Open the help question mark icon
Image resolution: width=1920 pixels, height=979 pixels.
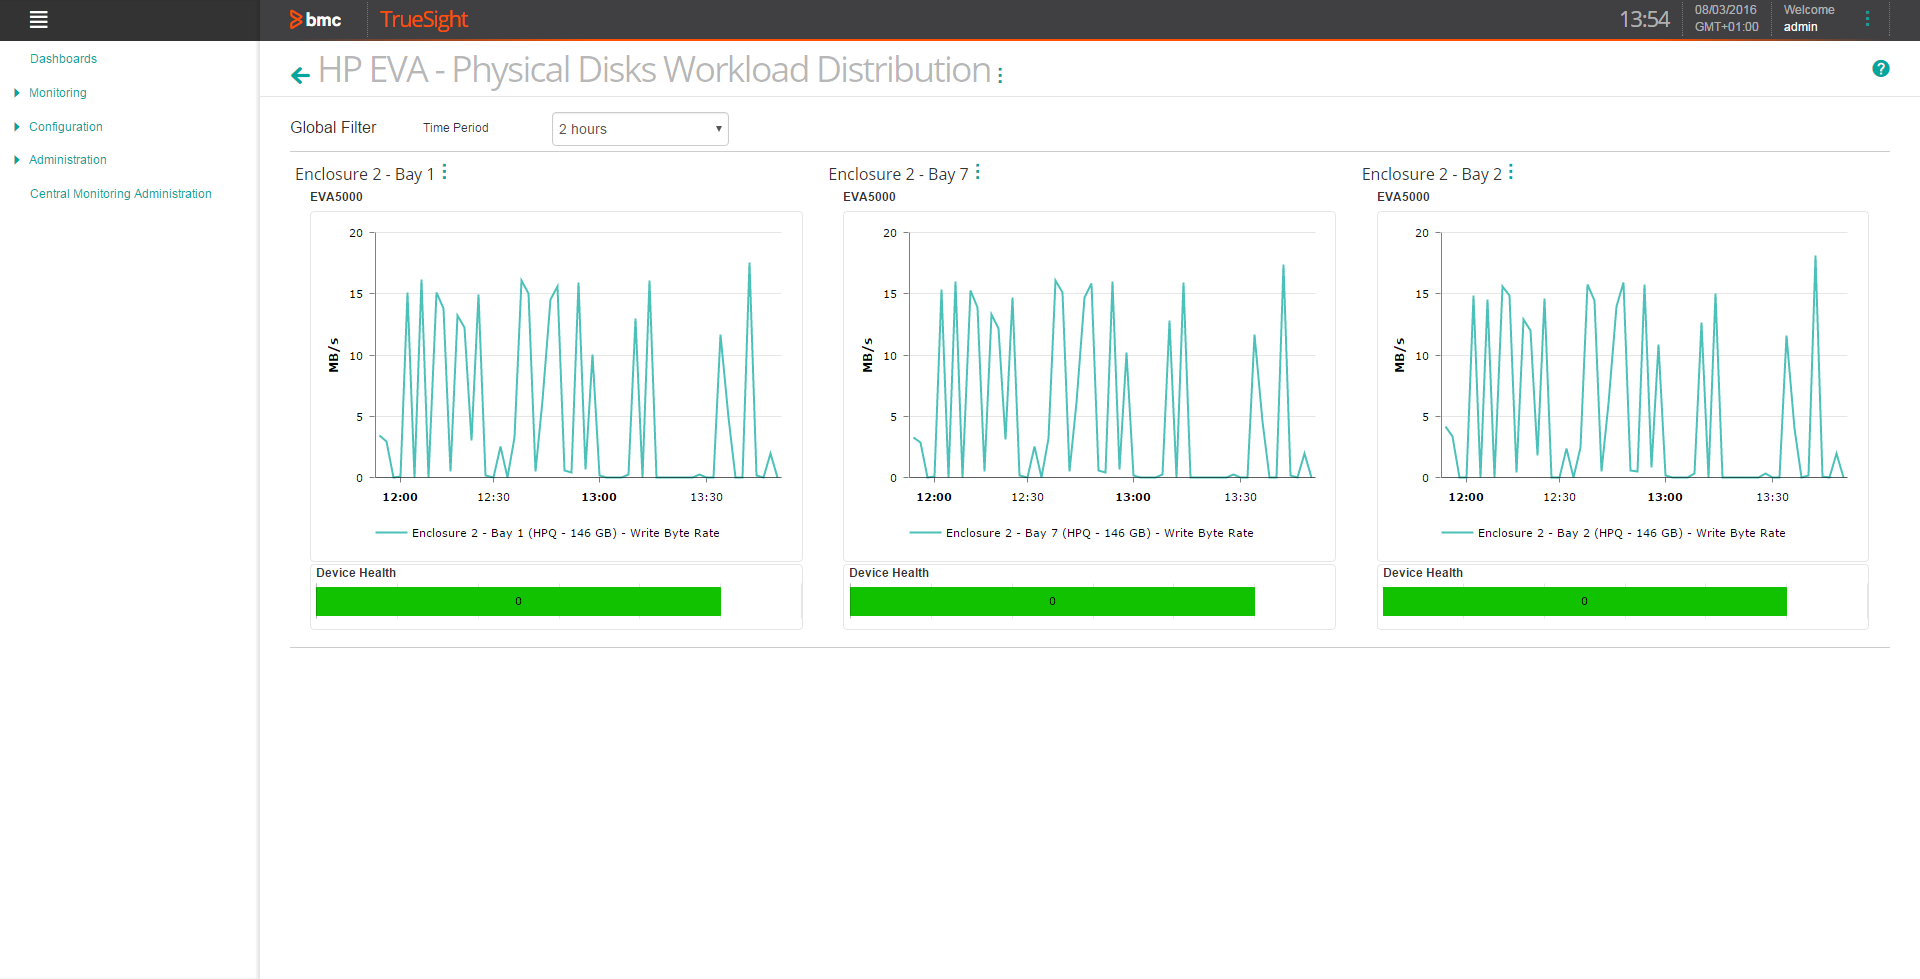point(1880,68)
